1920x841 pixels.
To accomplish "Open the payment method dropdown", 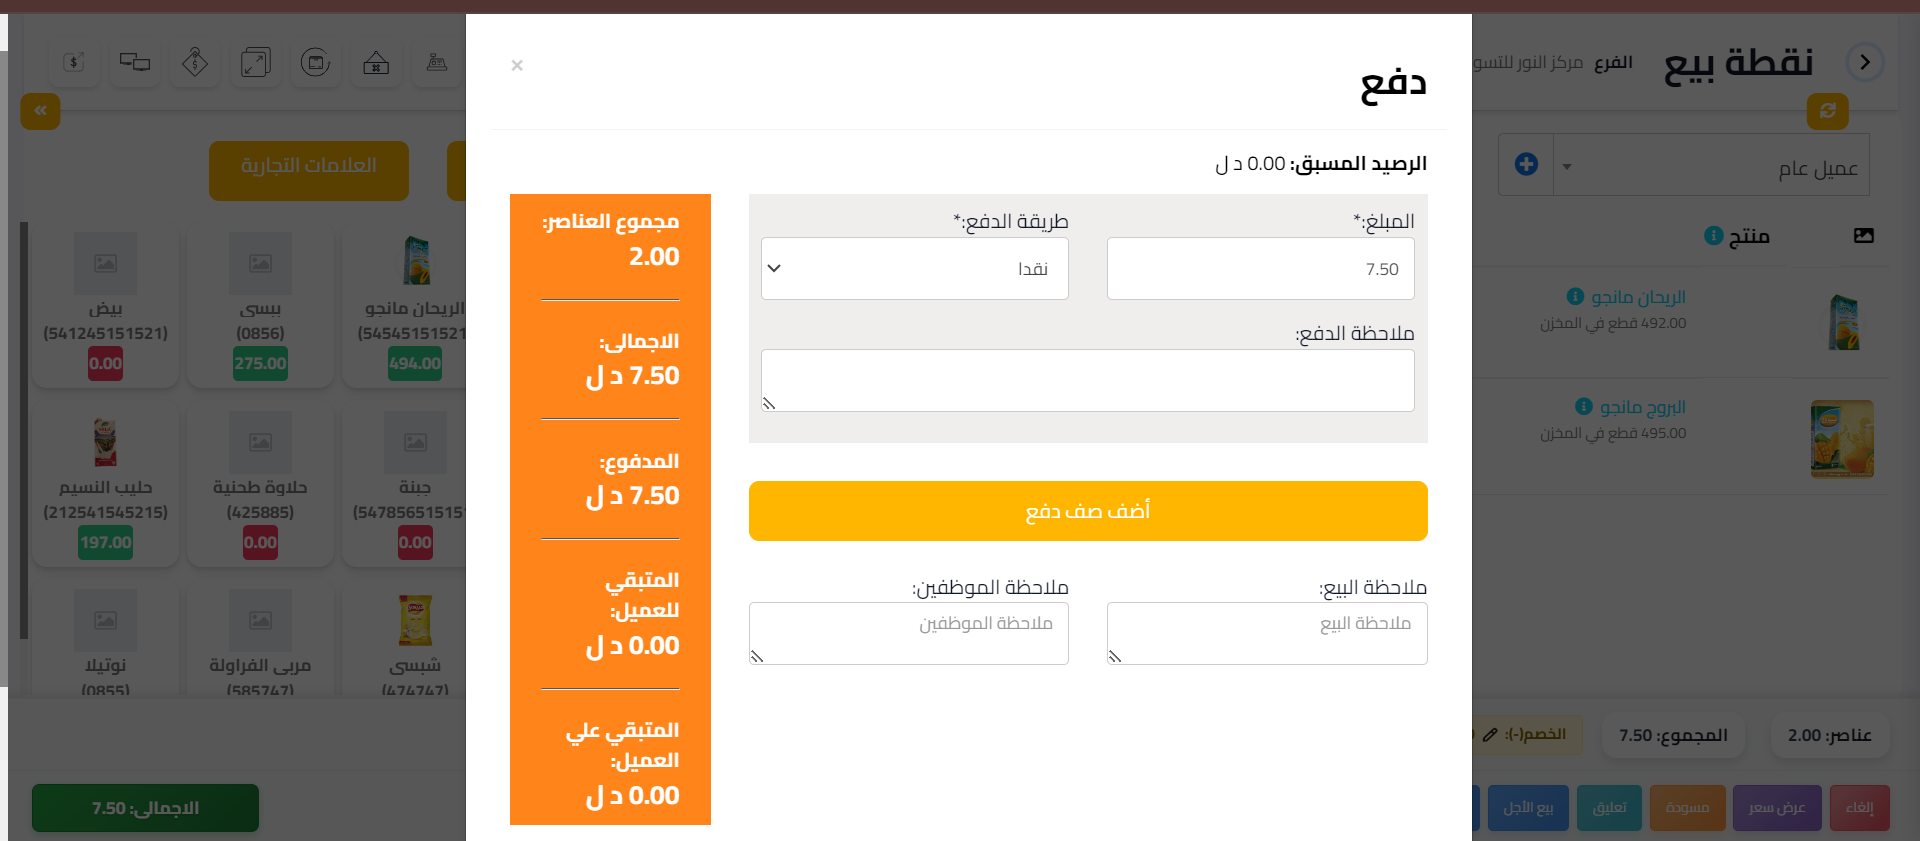I will (x=914, y=268).
